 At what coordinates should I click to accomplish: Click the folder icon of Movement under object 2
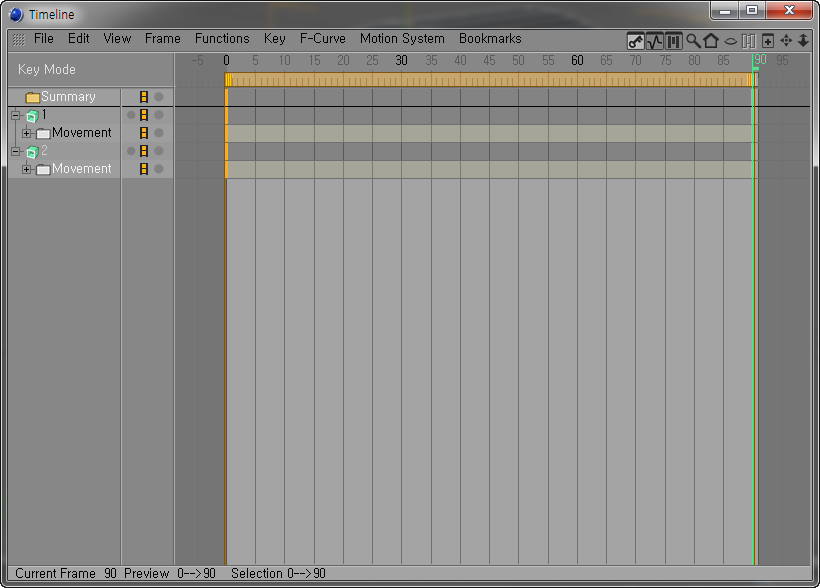[43, 169]
